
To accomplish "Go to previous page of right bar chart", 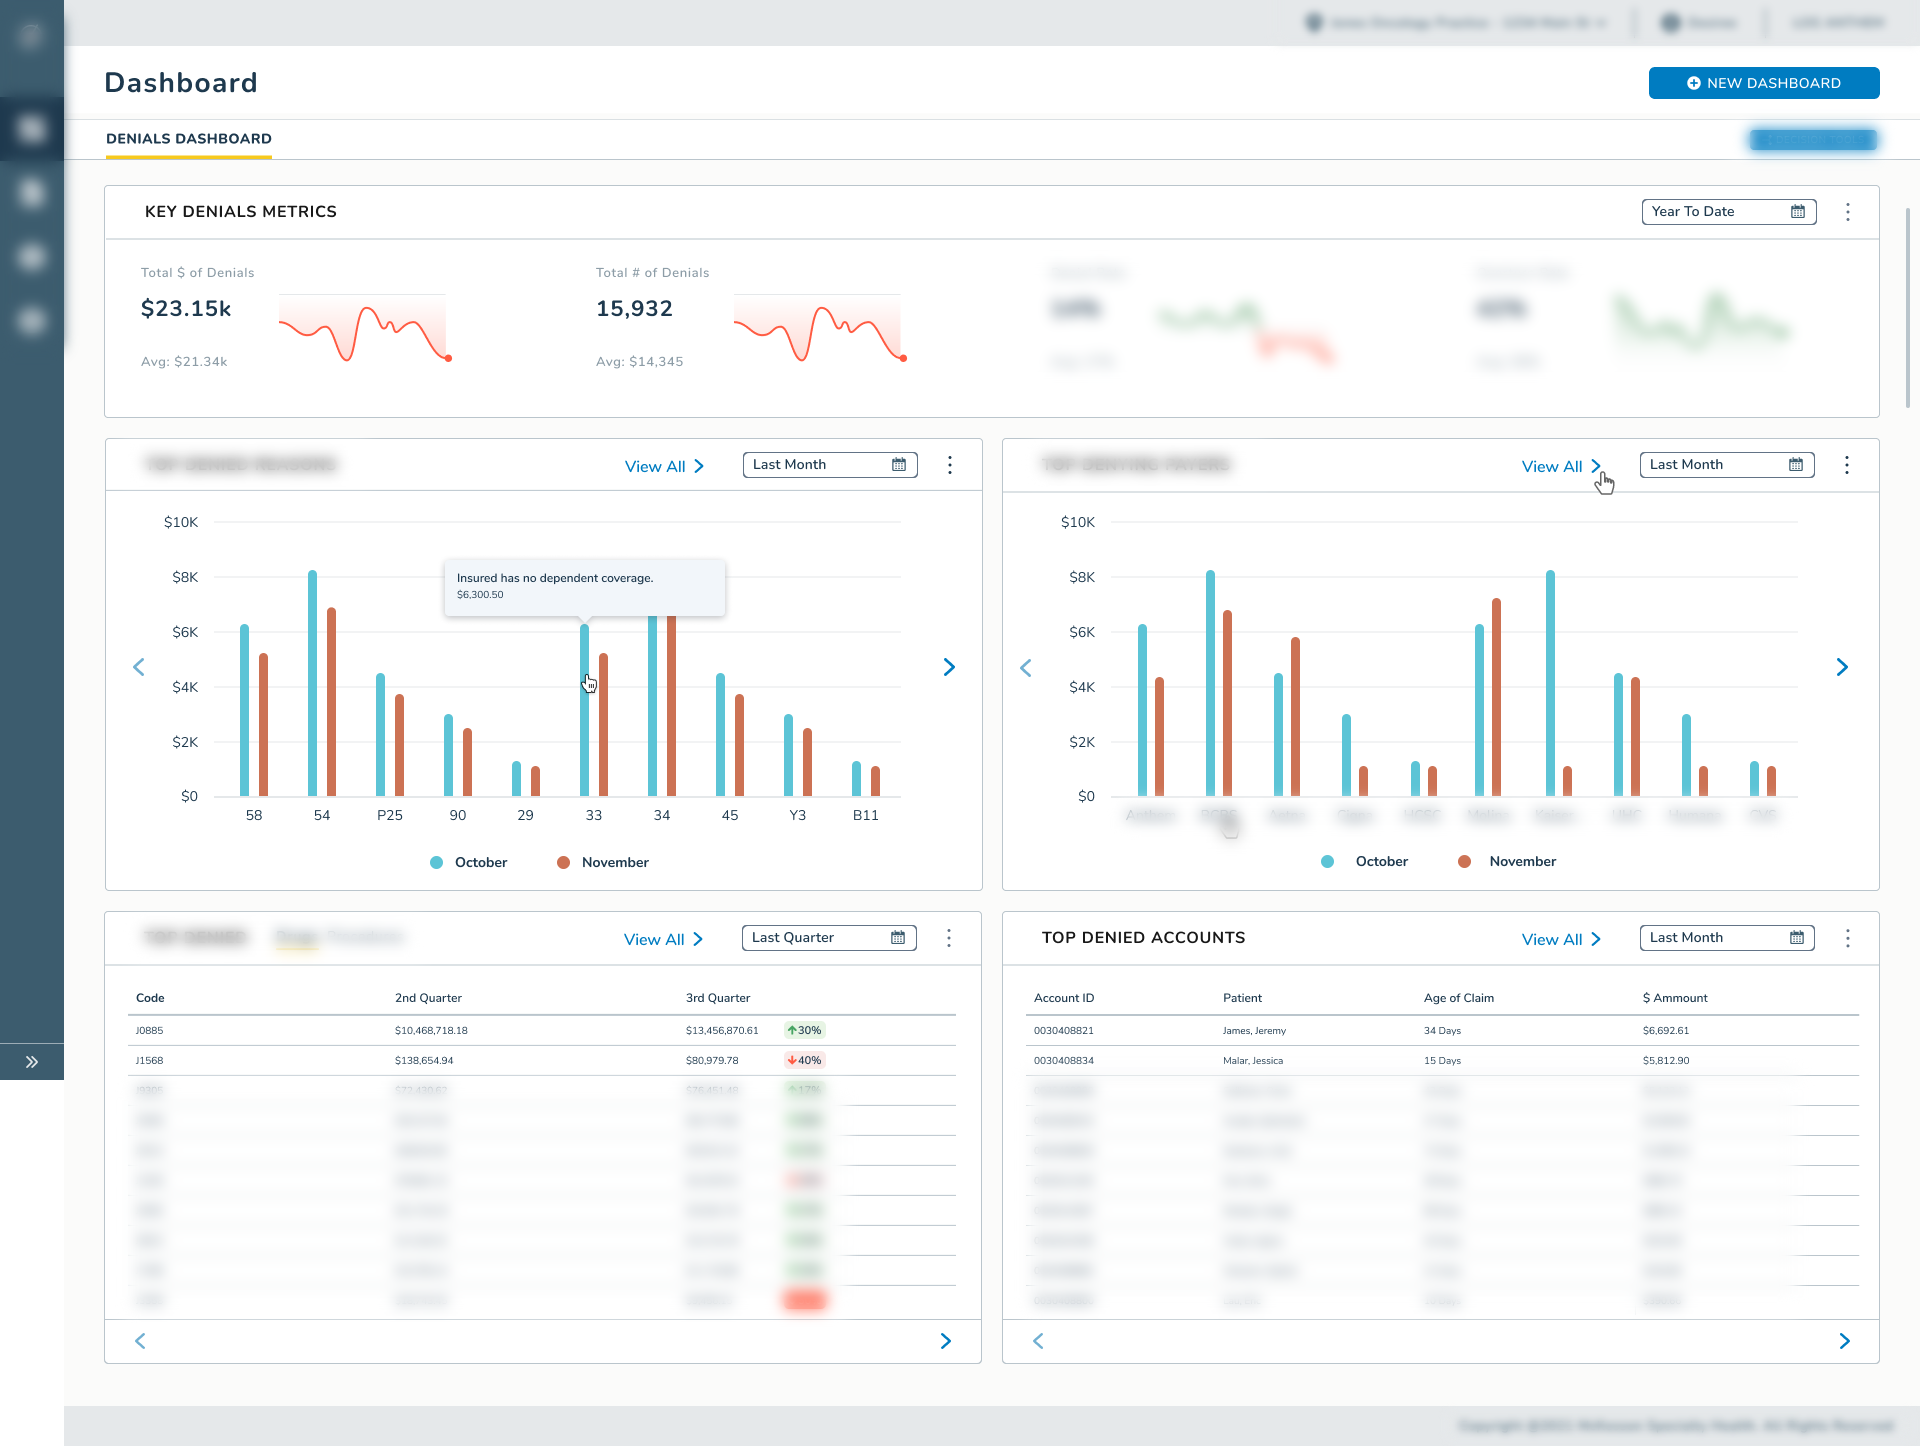I will point(1026,667).
